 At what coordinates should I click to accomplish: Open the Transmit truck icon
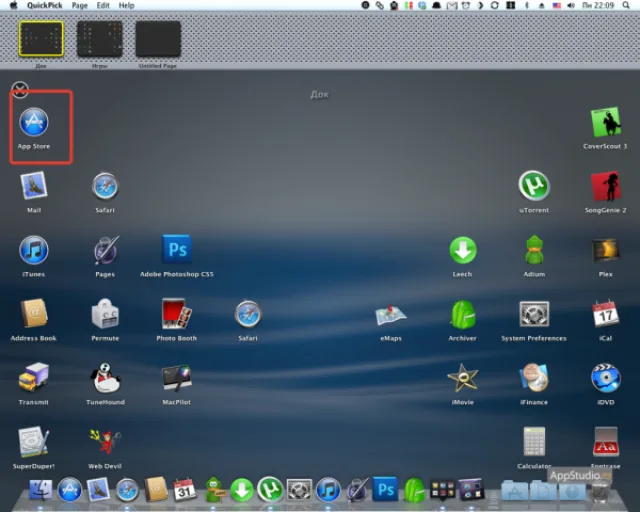[x=34, y=378]
